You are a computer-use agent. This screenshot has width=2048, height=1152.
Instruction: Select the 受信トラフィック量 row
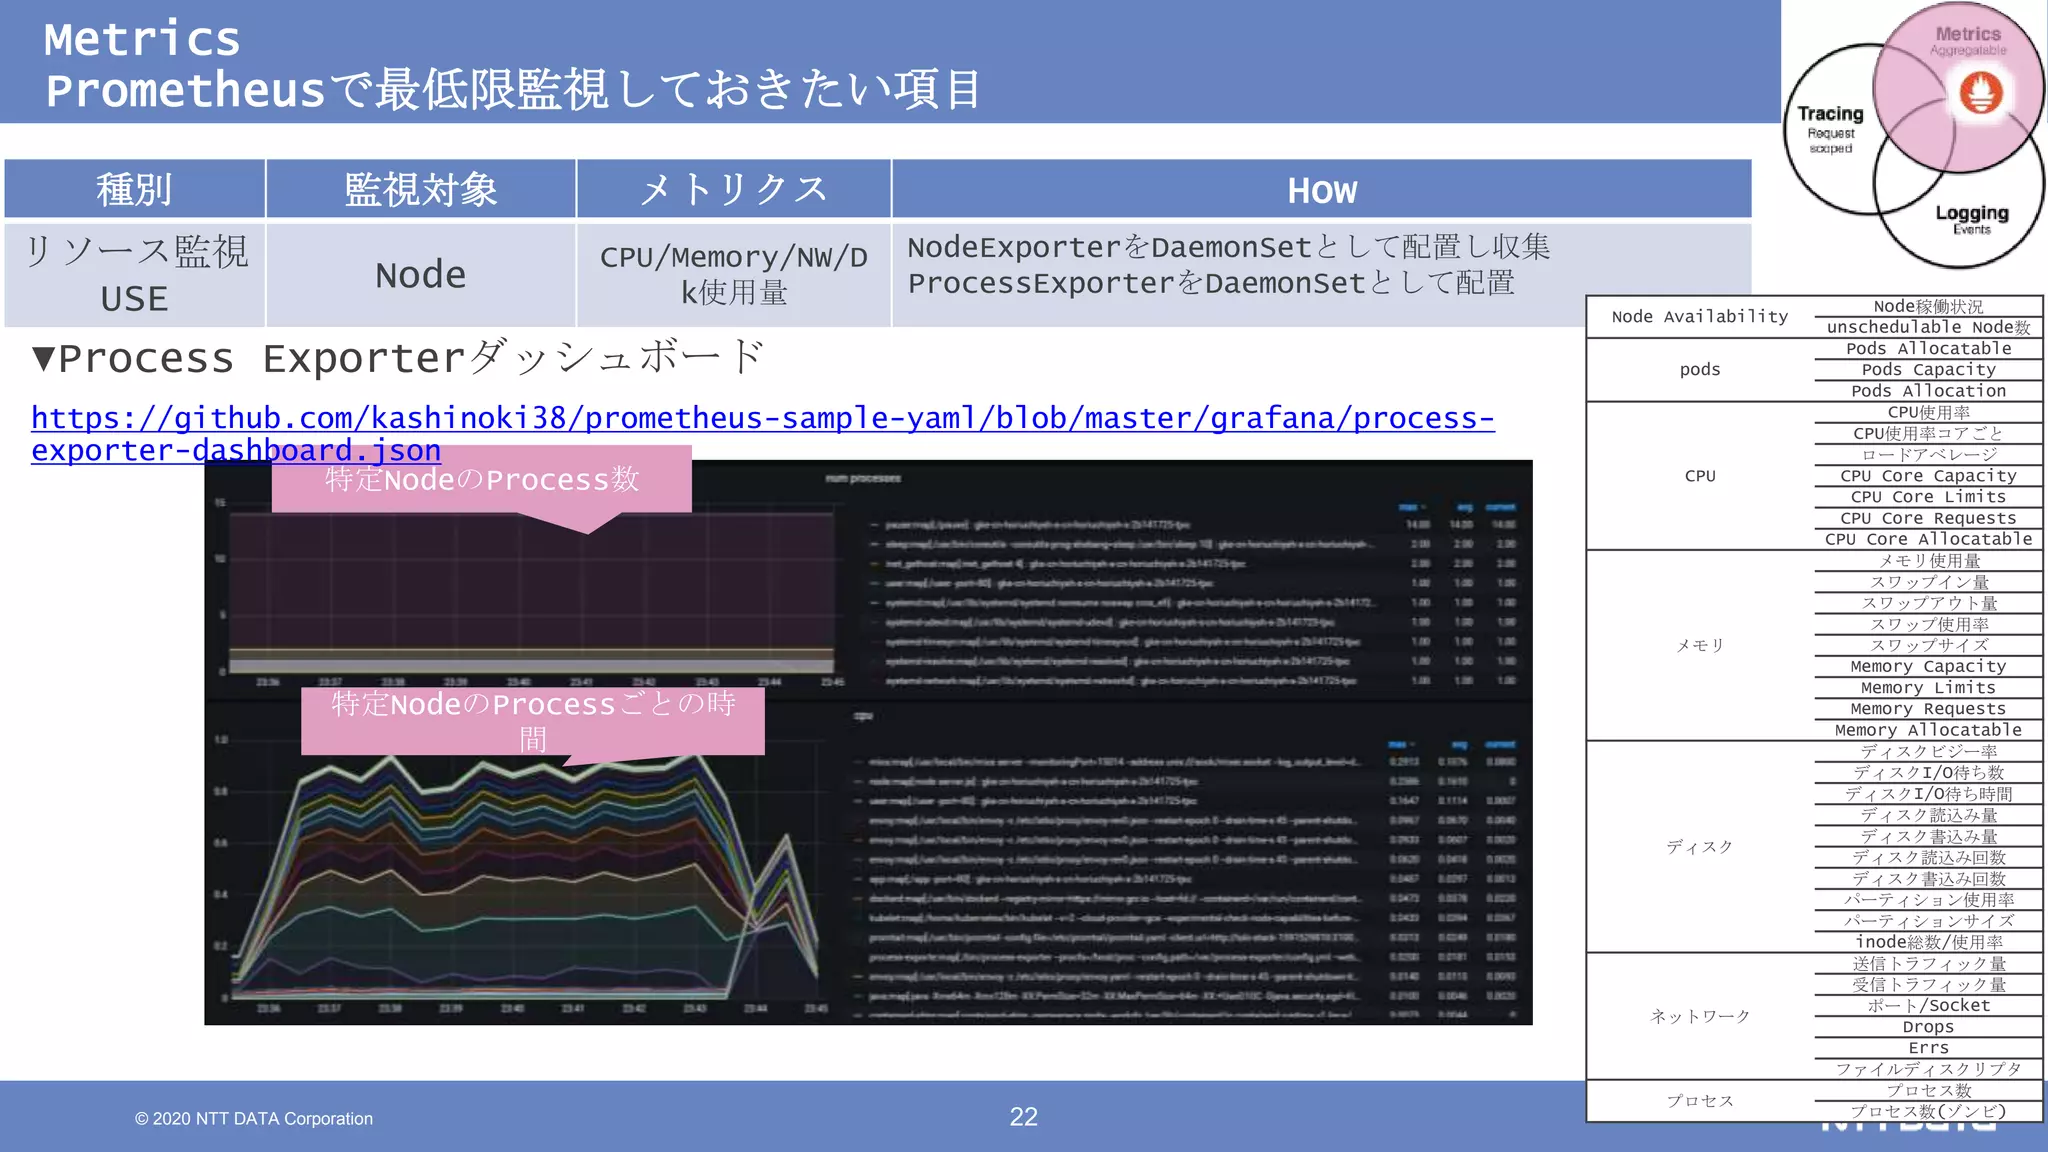coord(1928,985)
